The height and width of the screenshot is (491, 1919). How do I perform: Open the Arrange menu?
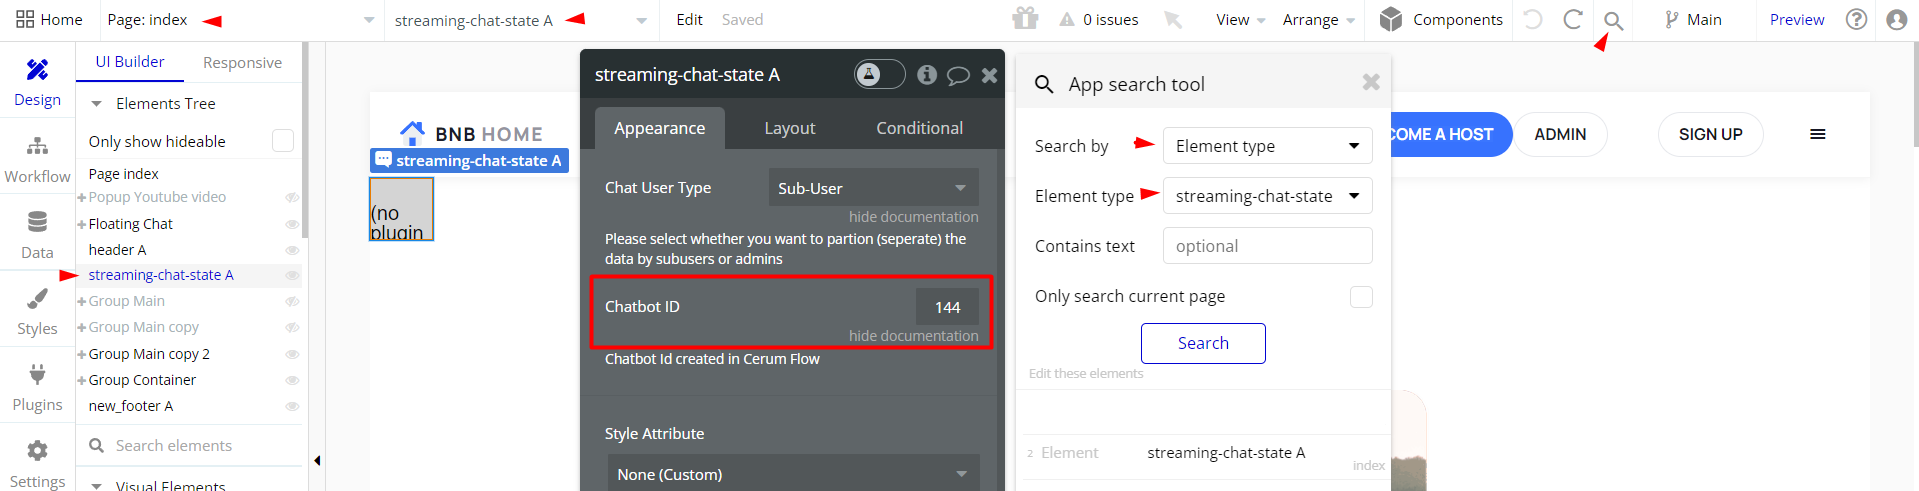coord(1318,20)
